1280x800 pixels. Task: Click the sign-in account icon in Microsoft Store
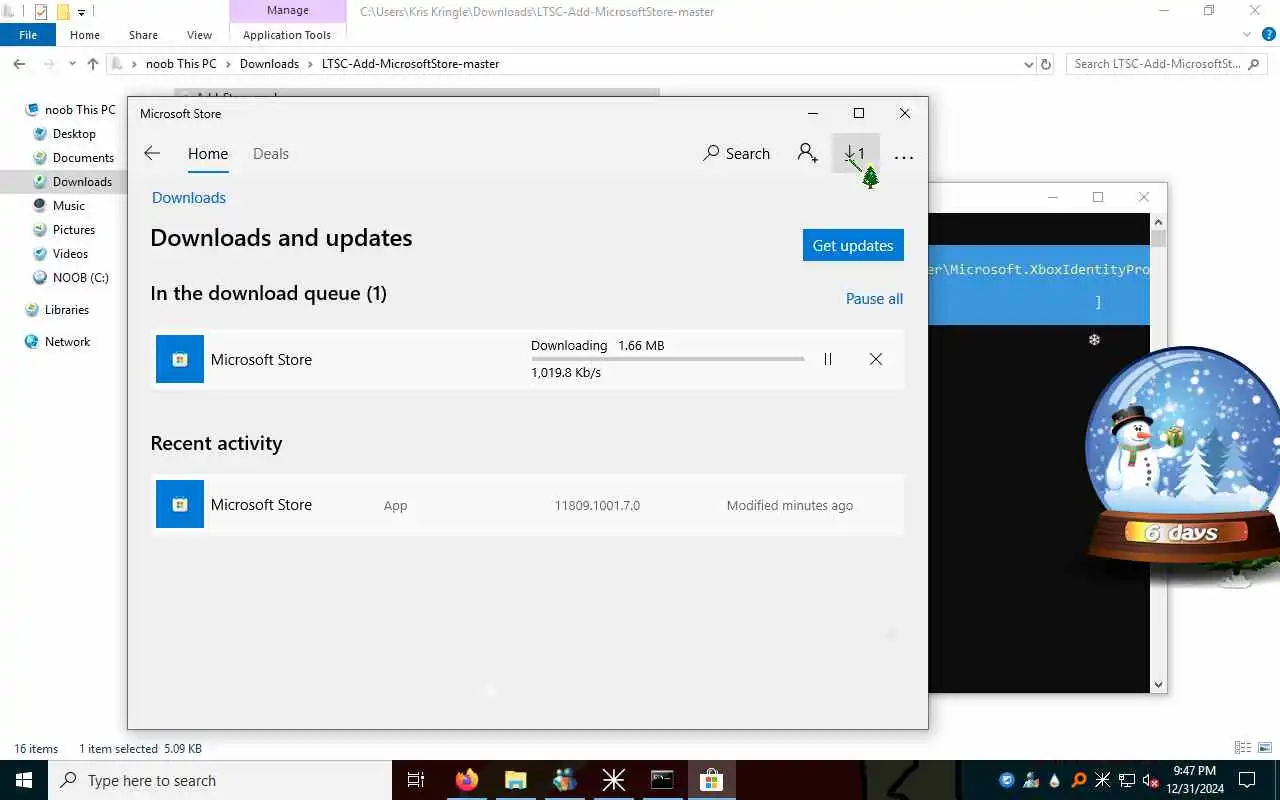click(807, 153)
